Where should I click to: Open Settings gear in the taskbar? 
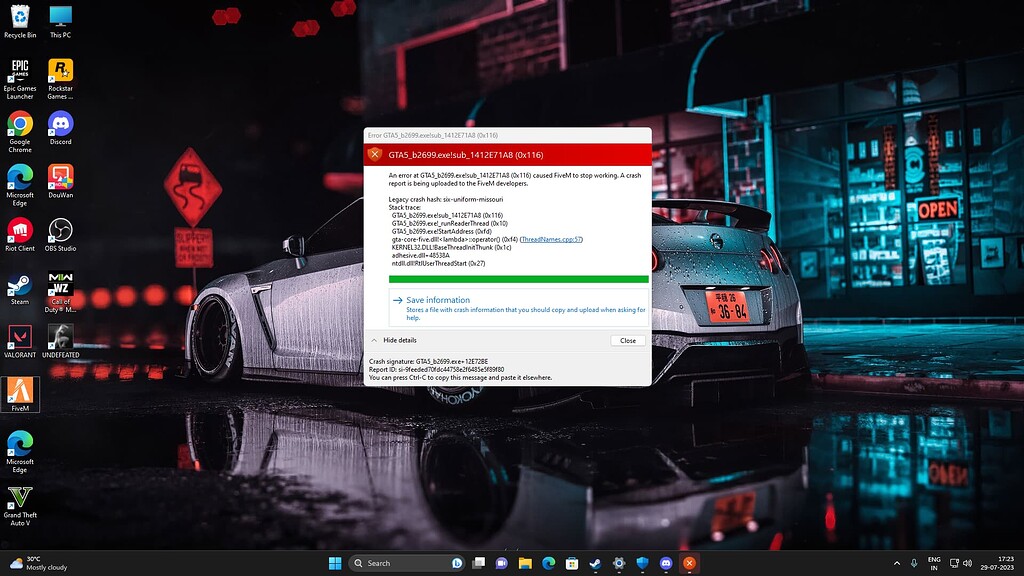[x=618, y=563]
